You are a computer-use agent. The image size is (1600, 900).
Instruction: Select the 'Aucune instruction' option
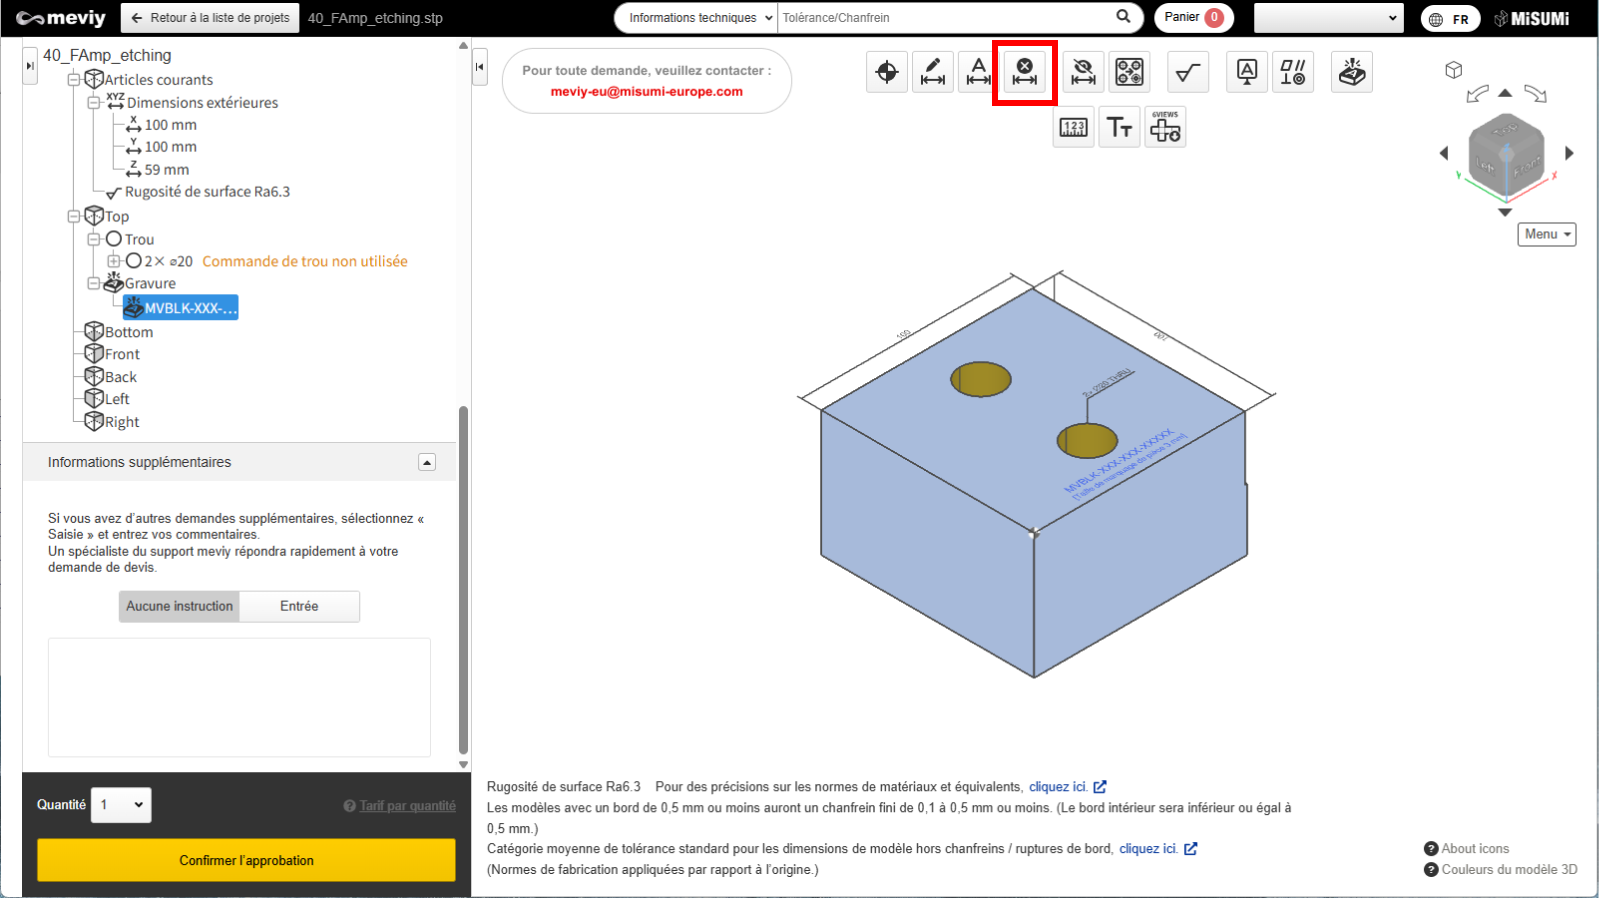tap(180, 606)
